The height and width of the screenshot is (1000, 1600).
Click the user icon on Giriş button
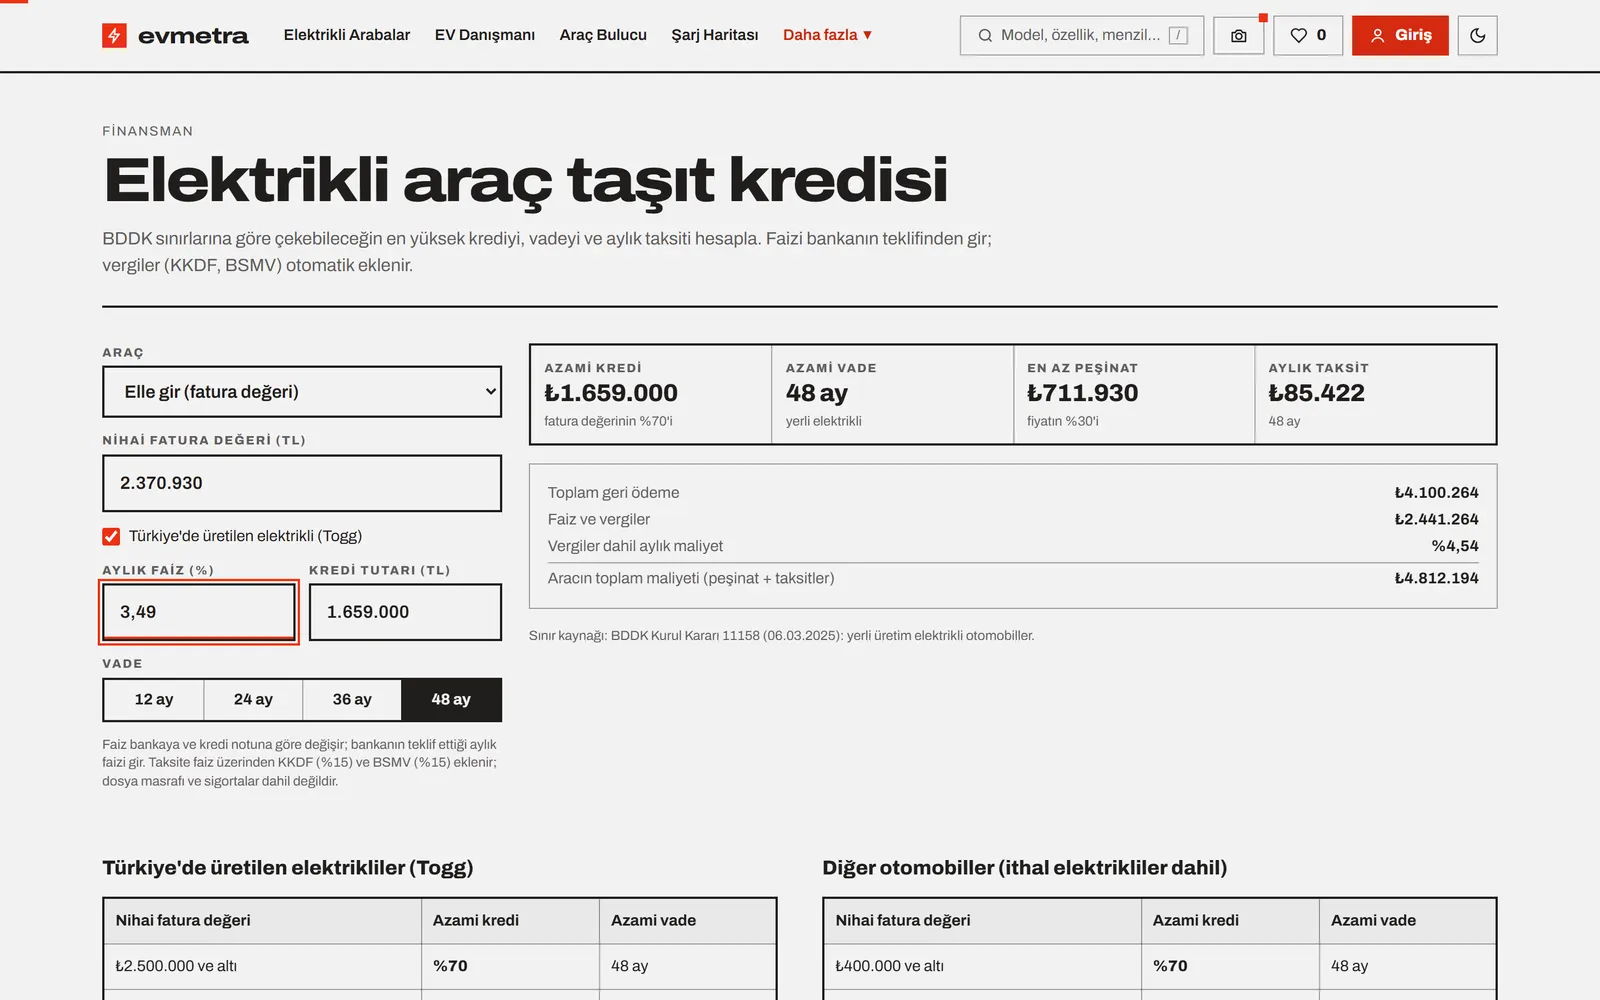(1377, 36)
